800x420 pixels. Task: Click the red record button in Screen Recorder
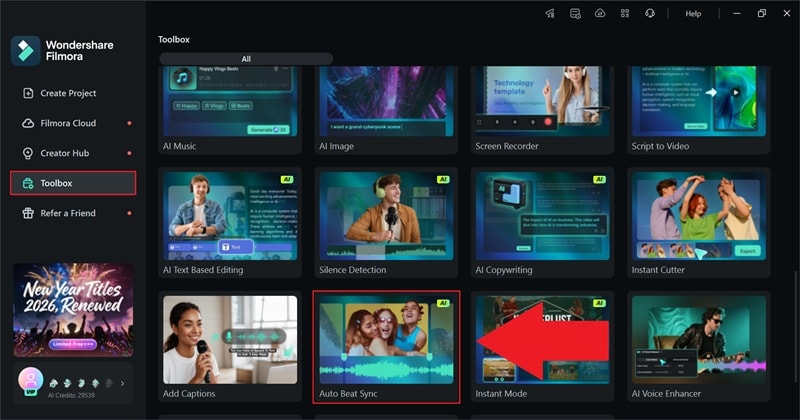(x=548, y=122)
